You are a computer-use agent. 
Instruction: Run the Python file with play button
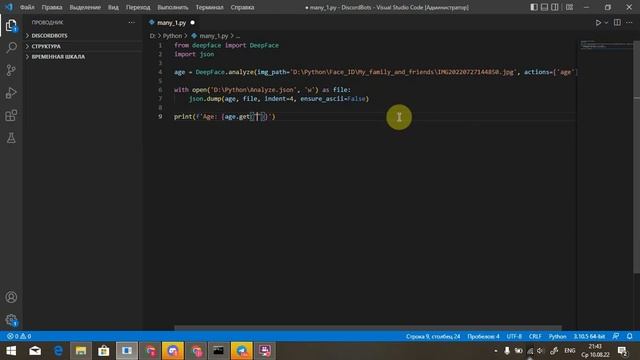tap(598, 23)
